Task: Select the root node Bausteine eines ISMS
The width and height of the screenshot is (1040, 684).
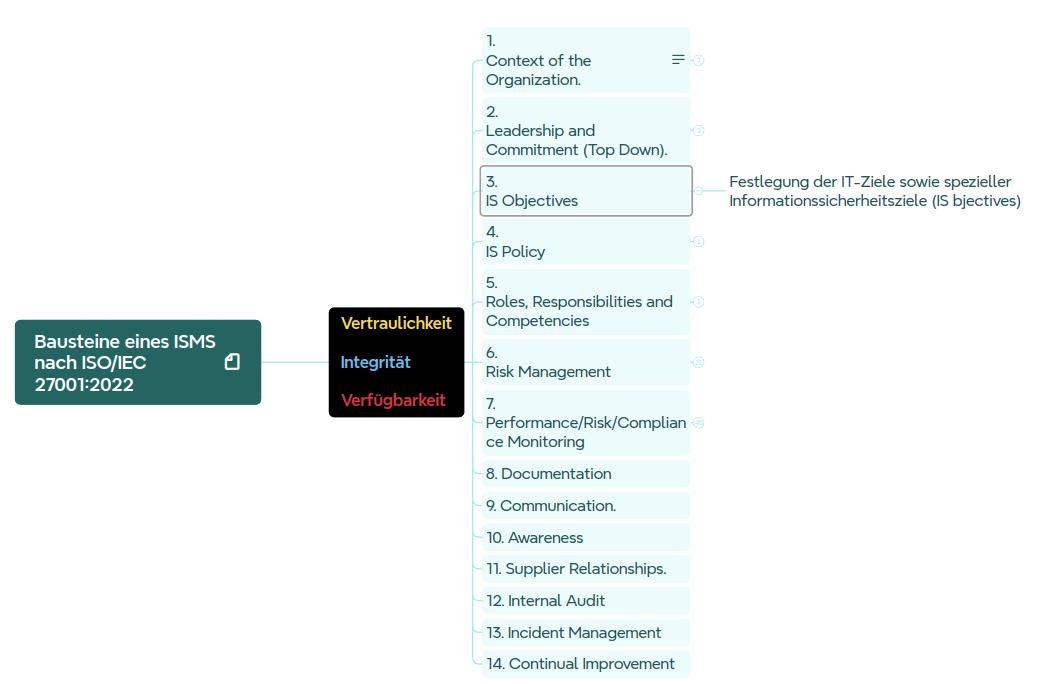Action: (125, 362)
